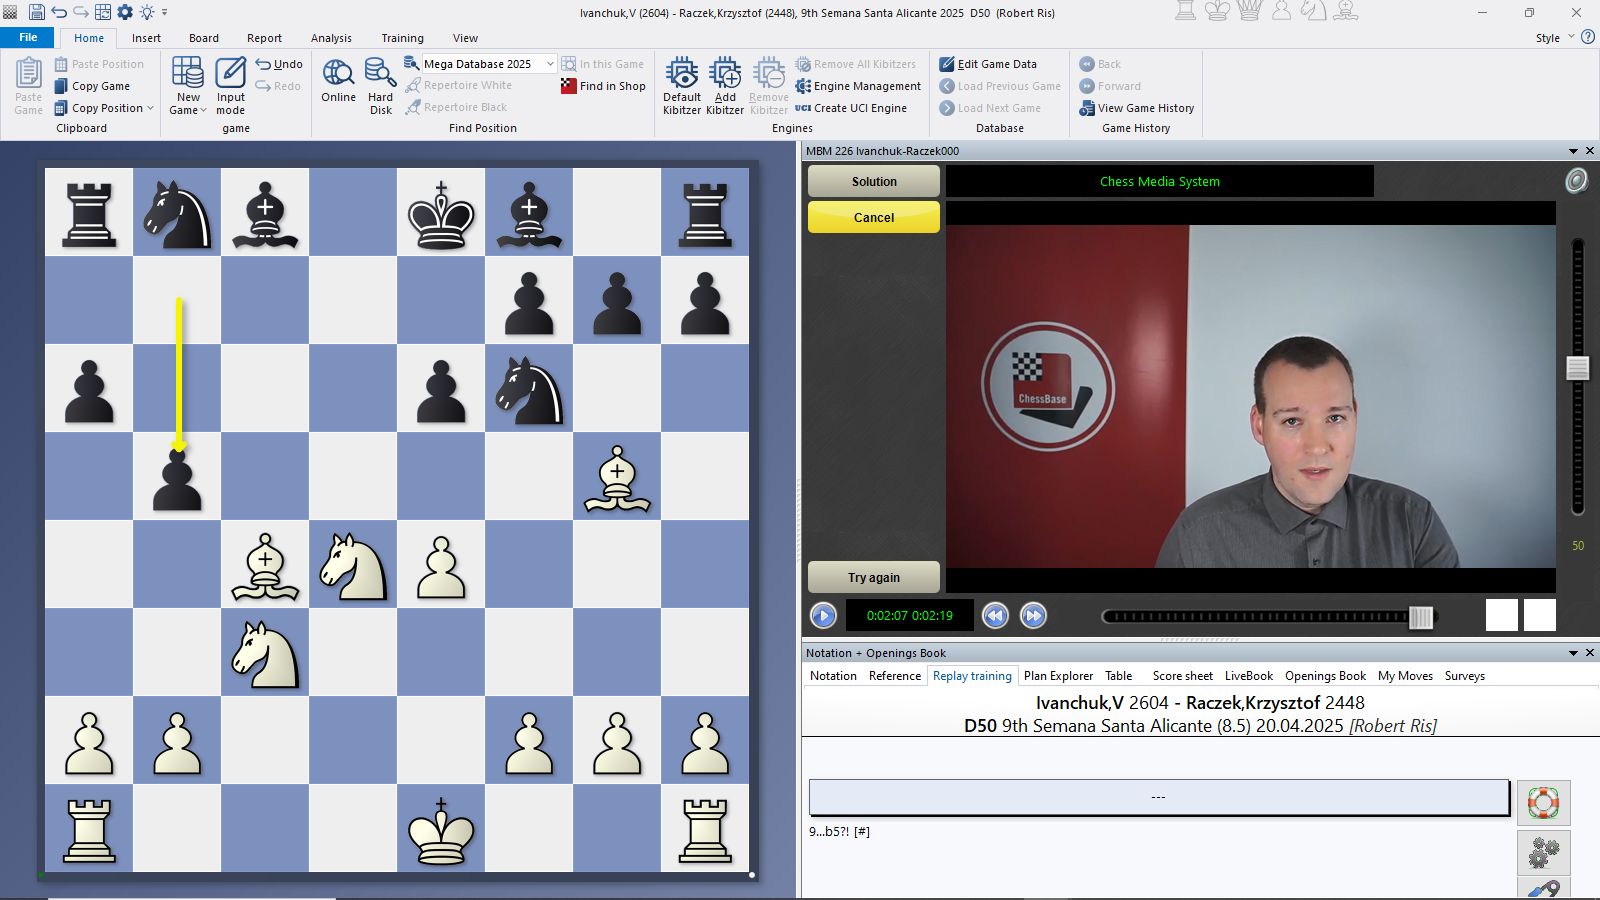Click the gears settings icon in training panel
Viewport: 1600px width, 900px height.
click(1543, 853)
